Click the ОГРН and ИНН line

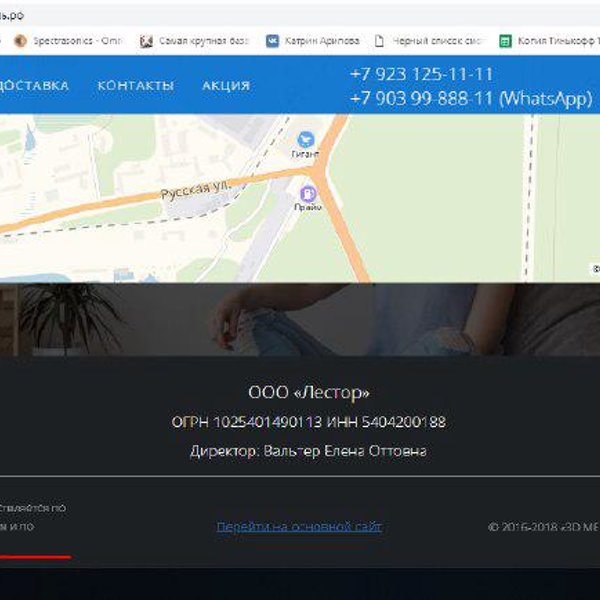point(308,422)
